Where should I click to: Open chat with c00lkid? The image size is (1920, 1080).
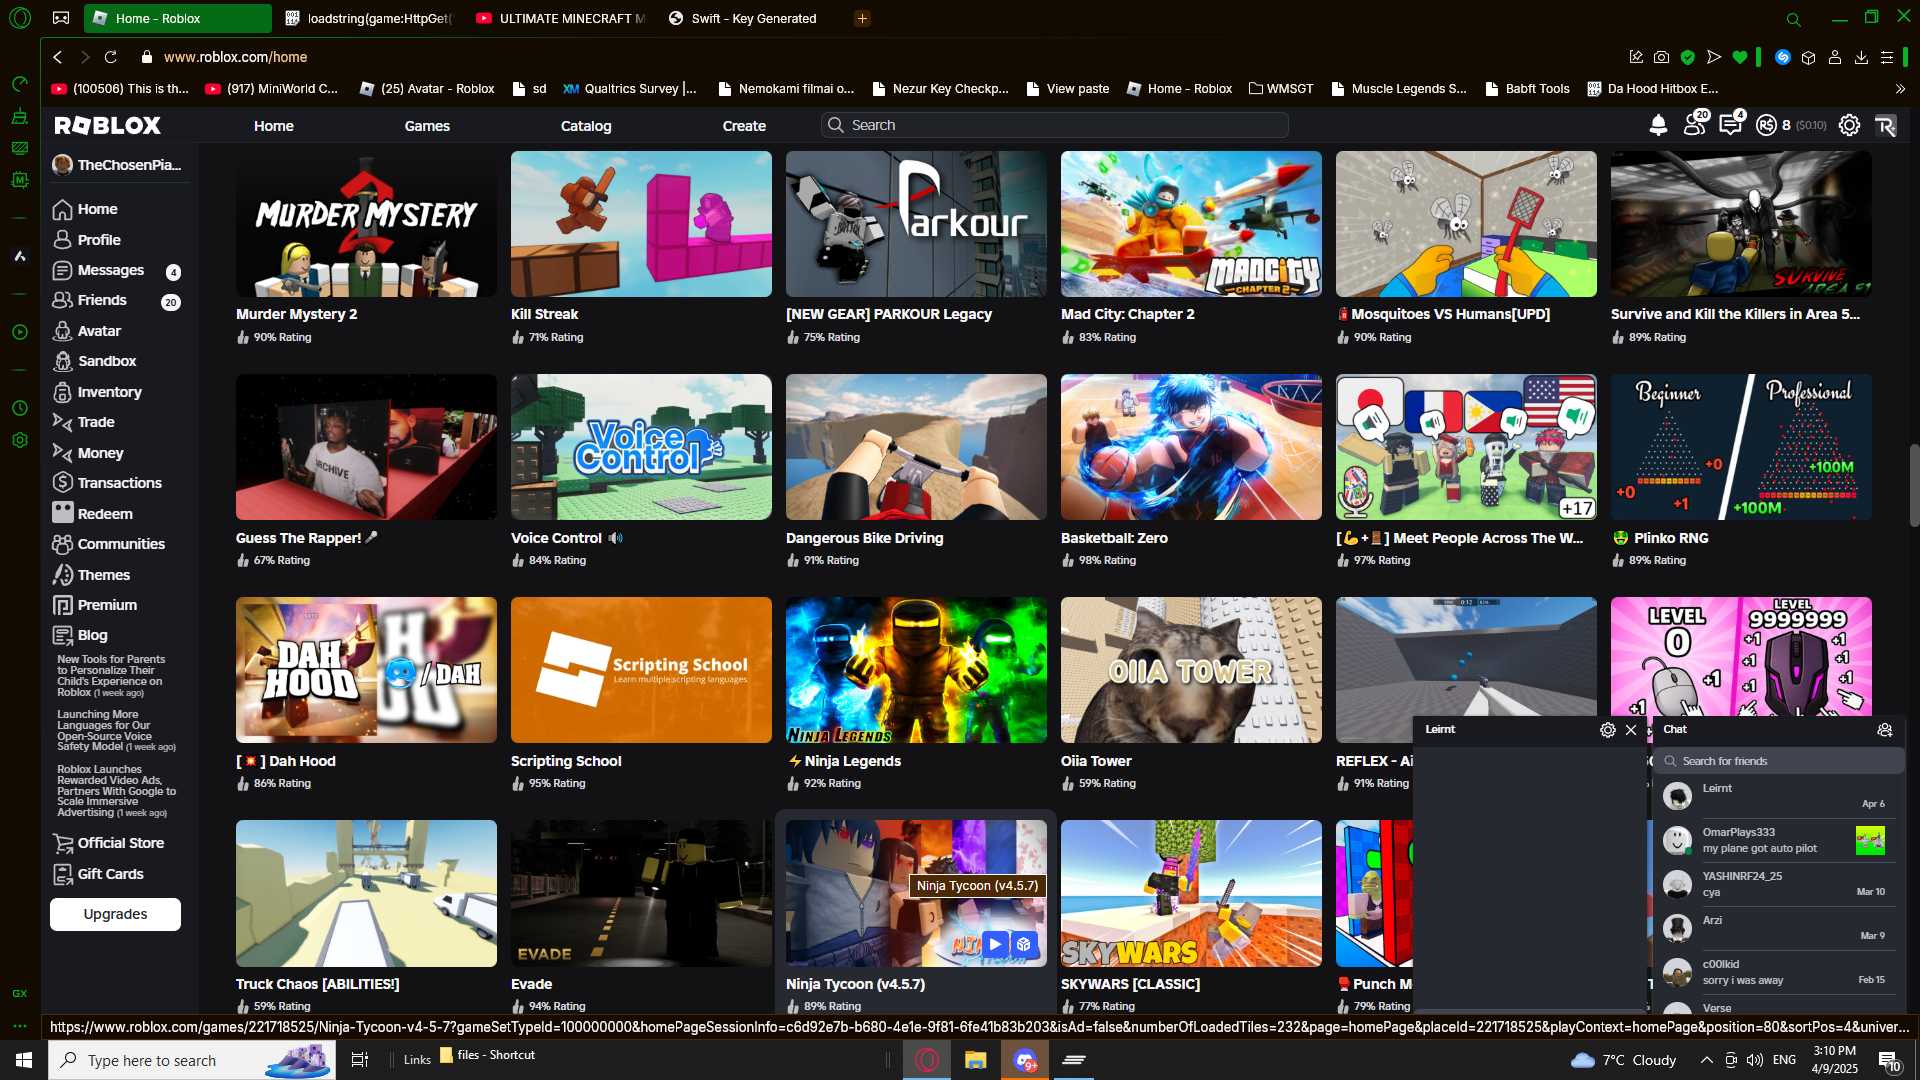pos(1779,972)
